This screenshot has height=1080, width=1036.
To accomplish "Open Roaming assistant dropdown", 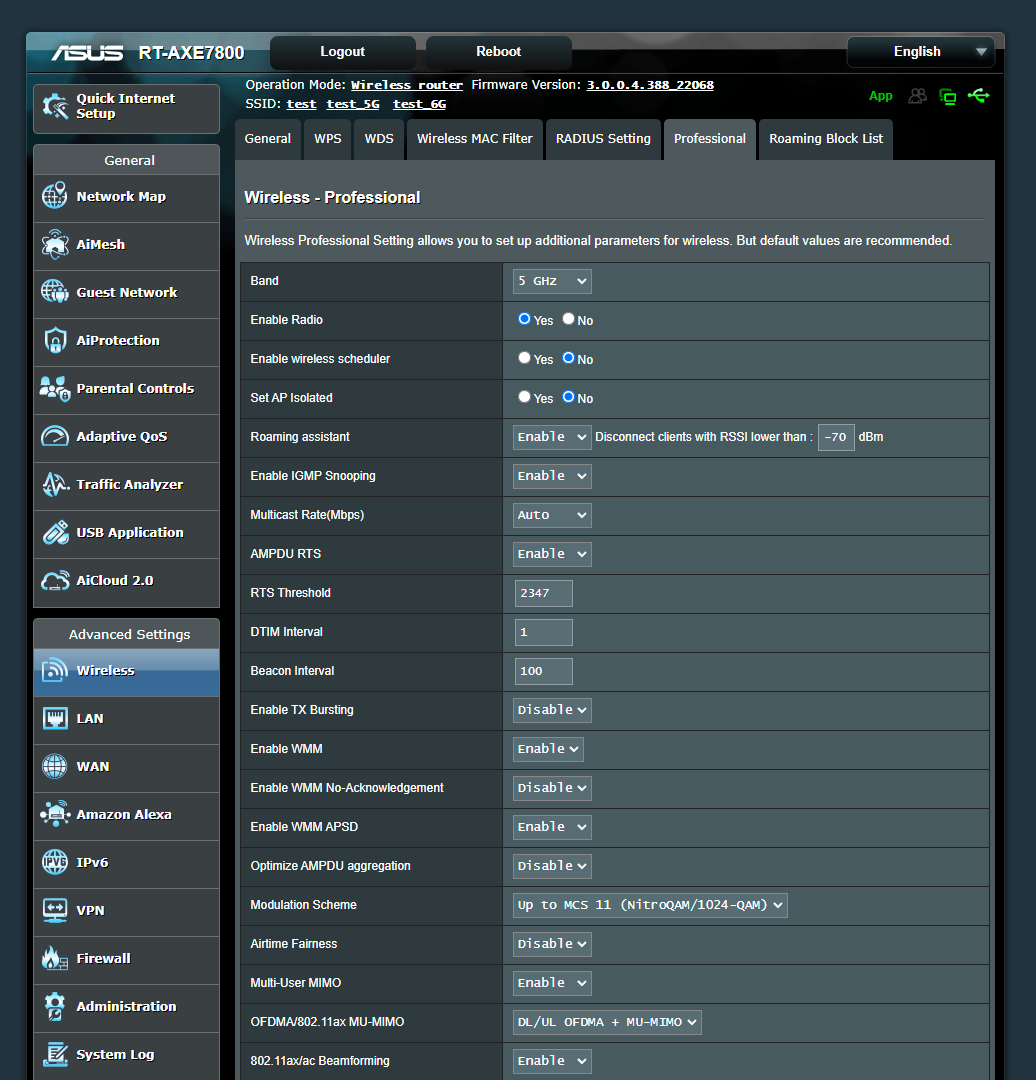I will 552,437.
